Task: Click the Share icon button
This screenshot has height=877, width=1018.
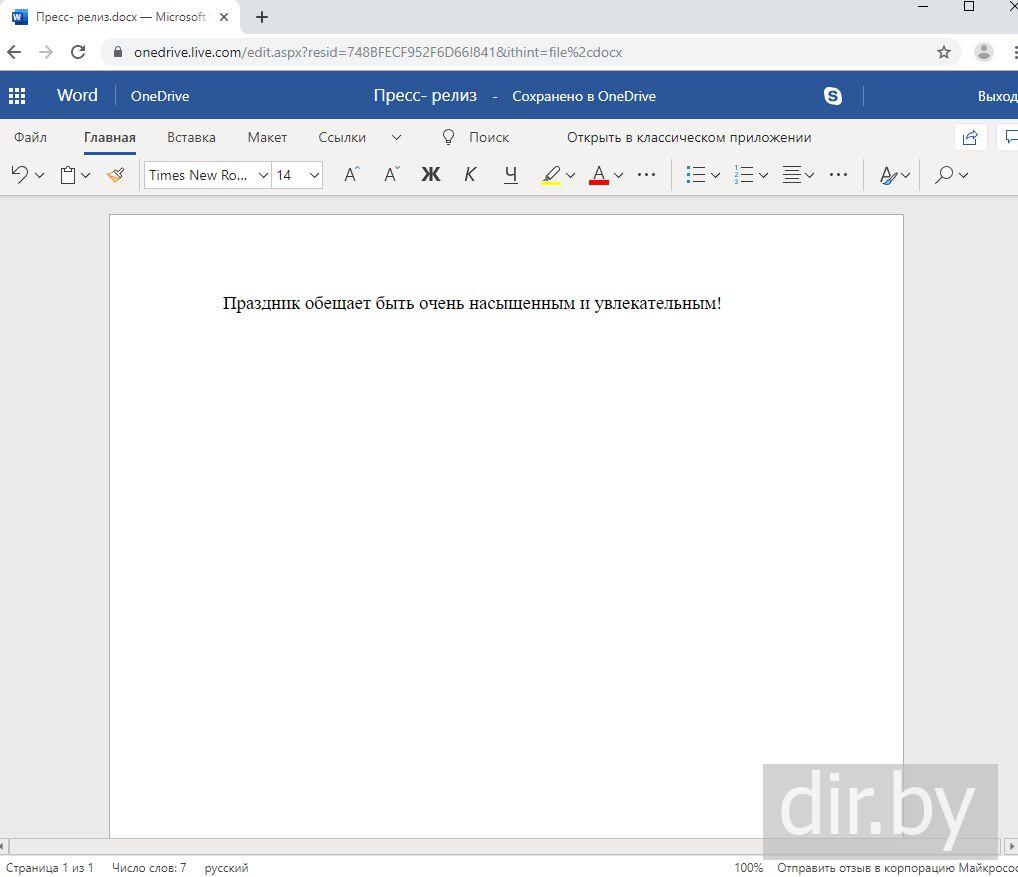Action: click(969, 138)
